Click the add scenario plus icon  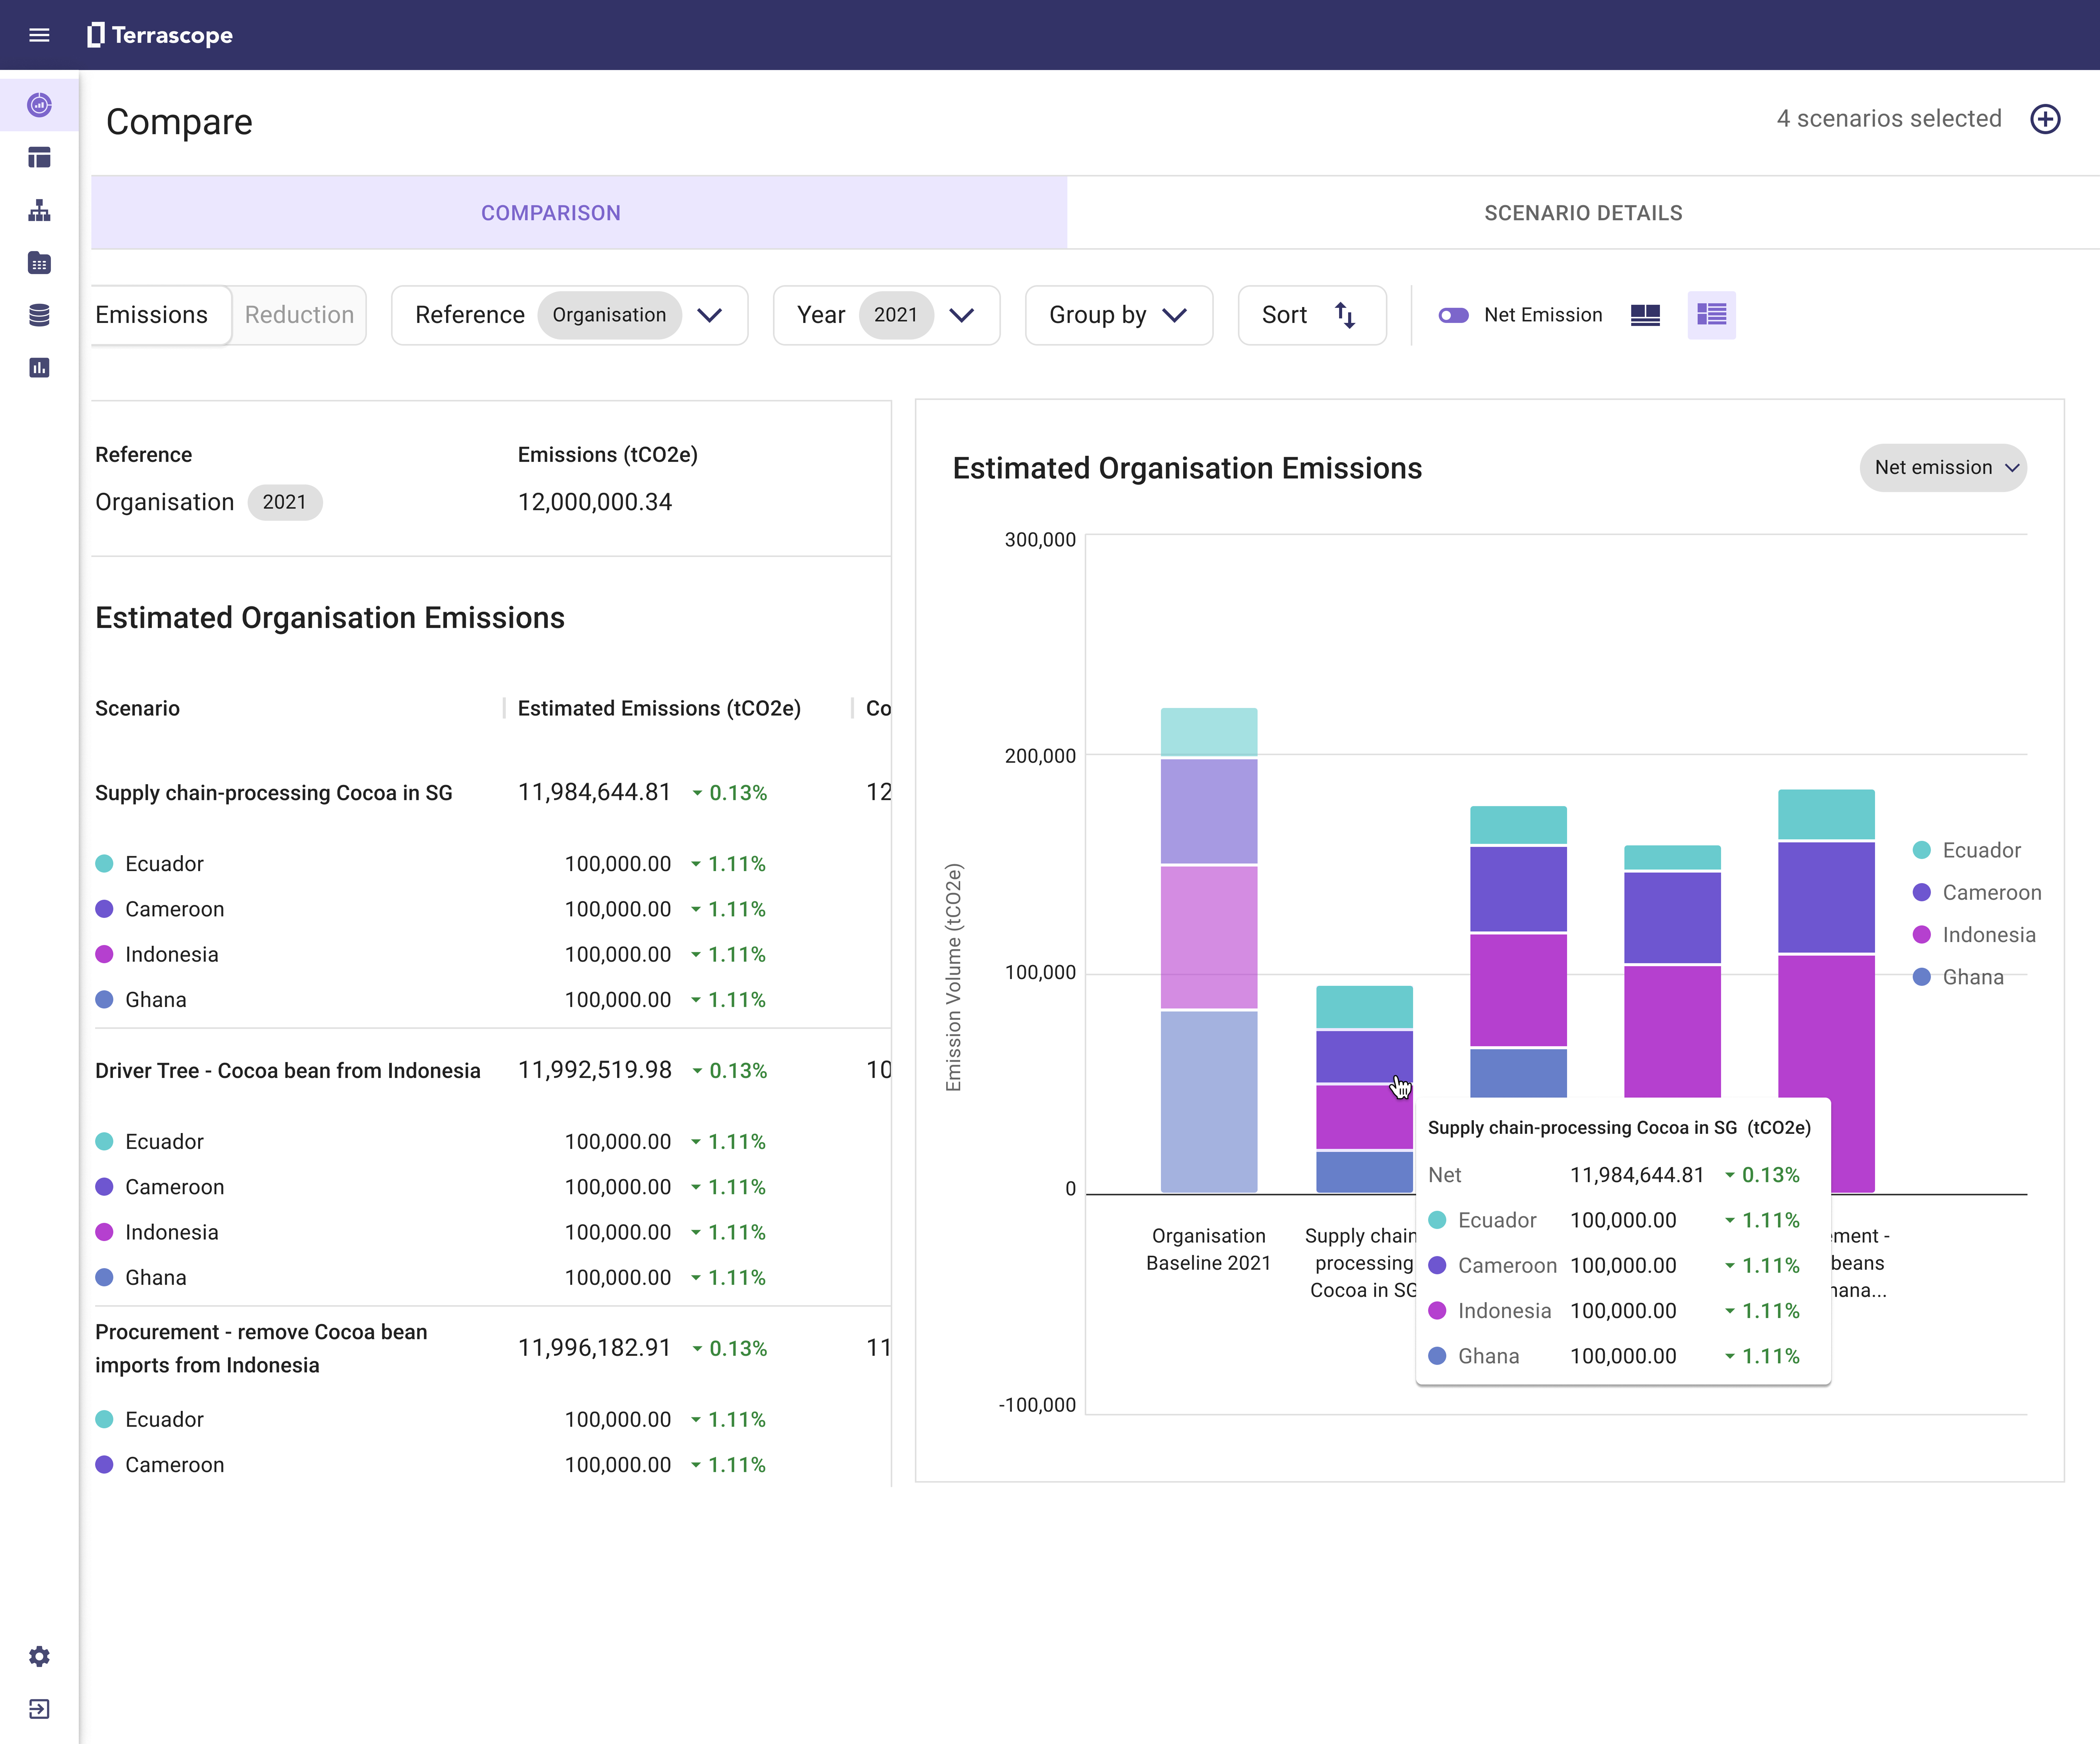pyautogui.click(x=2045, y=119)
